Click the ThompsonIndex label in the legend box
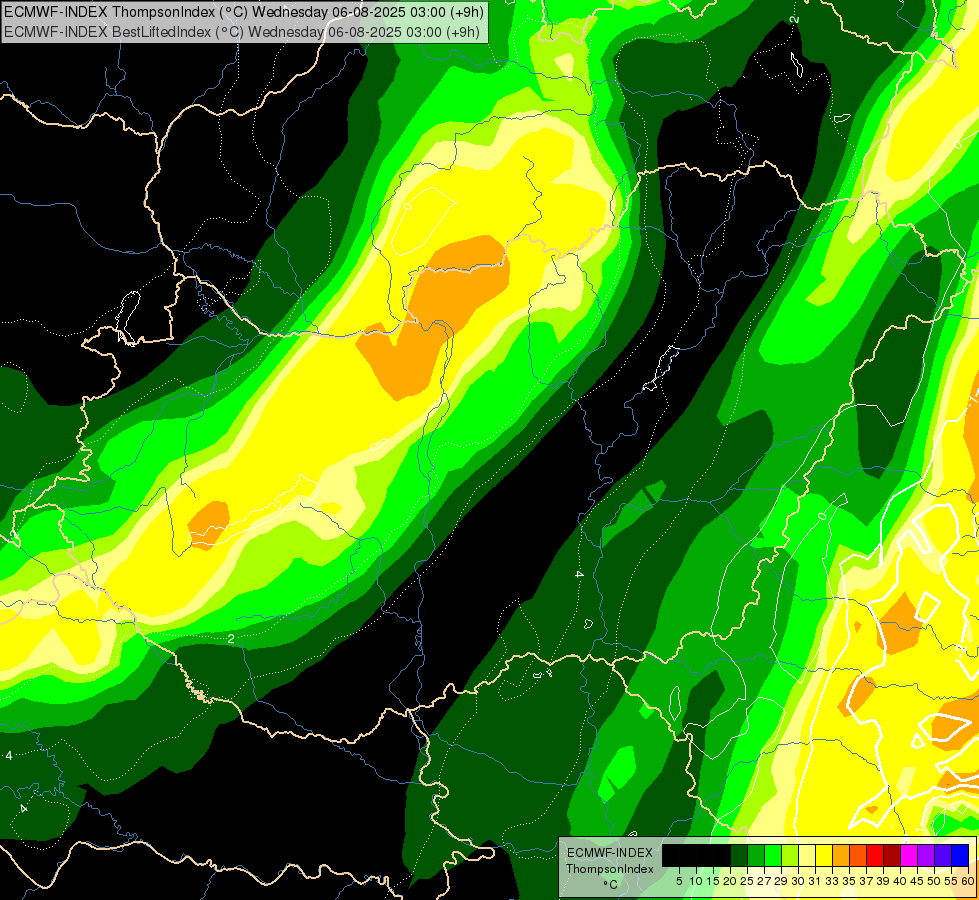Screen dimensions: 979x900 pyautogui.click(x=609, y=869)
